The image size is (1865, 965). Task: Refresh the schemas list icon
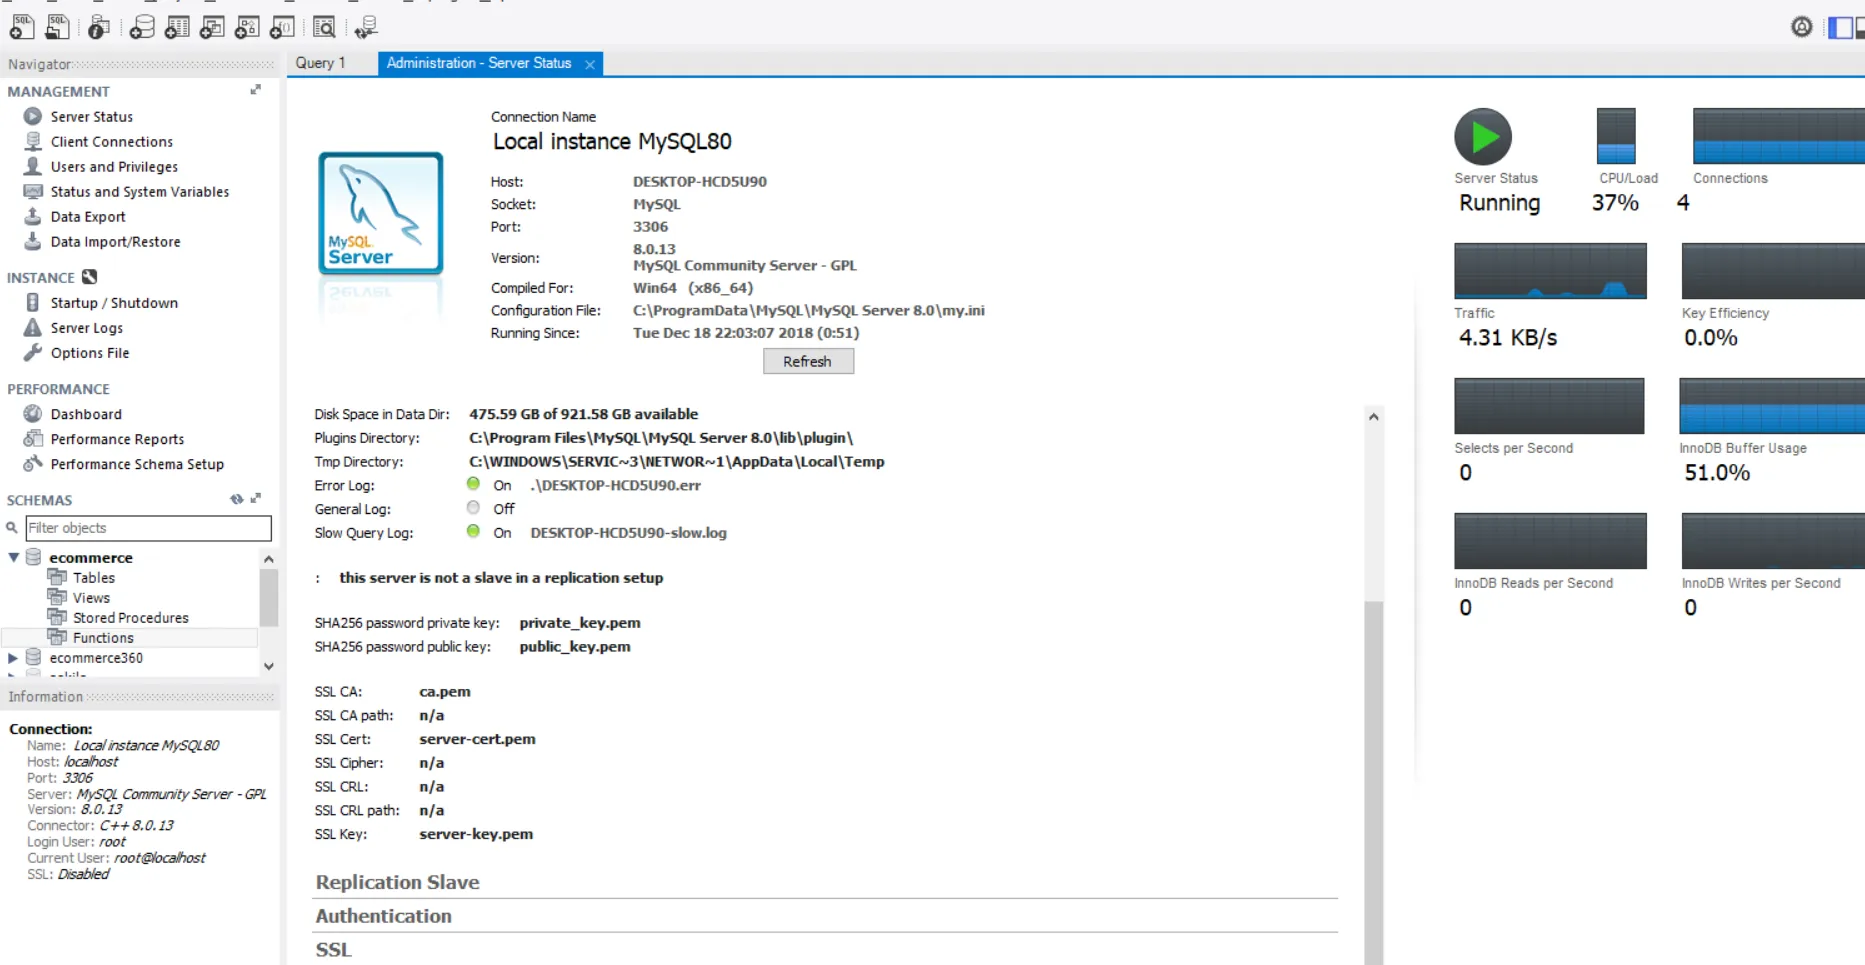(x=236, y=499)
